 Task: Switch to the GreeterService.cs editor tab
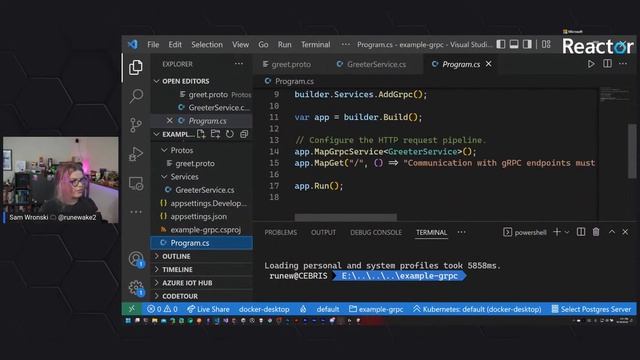point(376,64)
